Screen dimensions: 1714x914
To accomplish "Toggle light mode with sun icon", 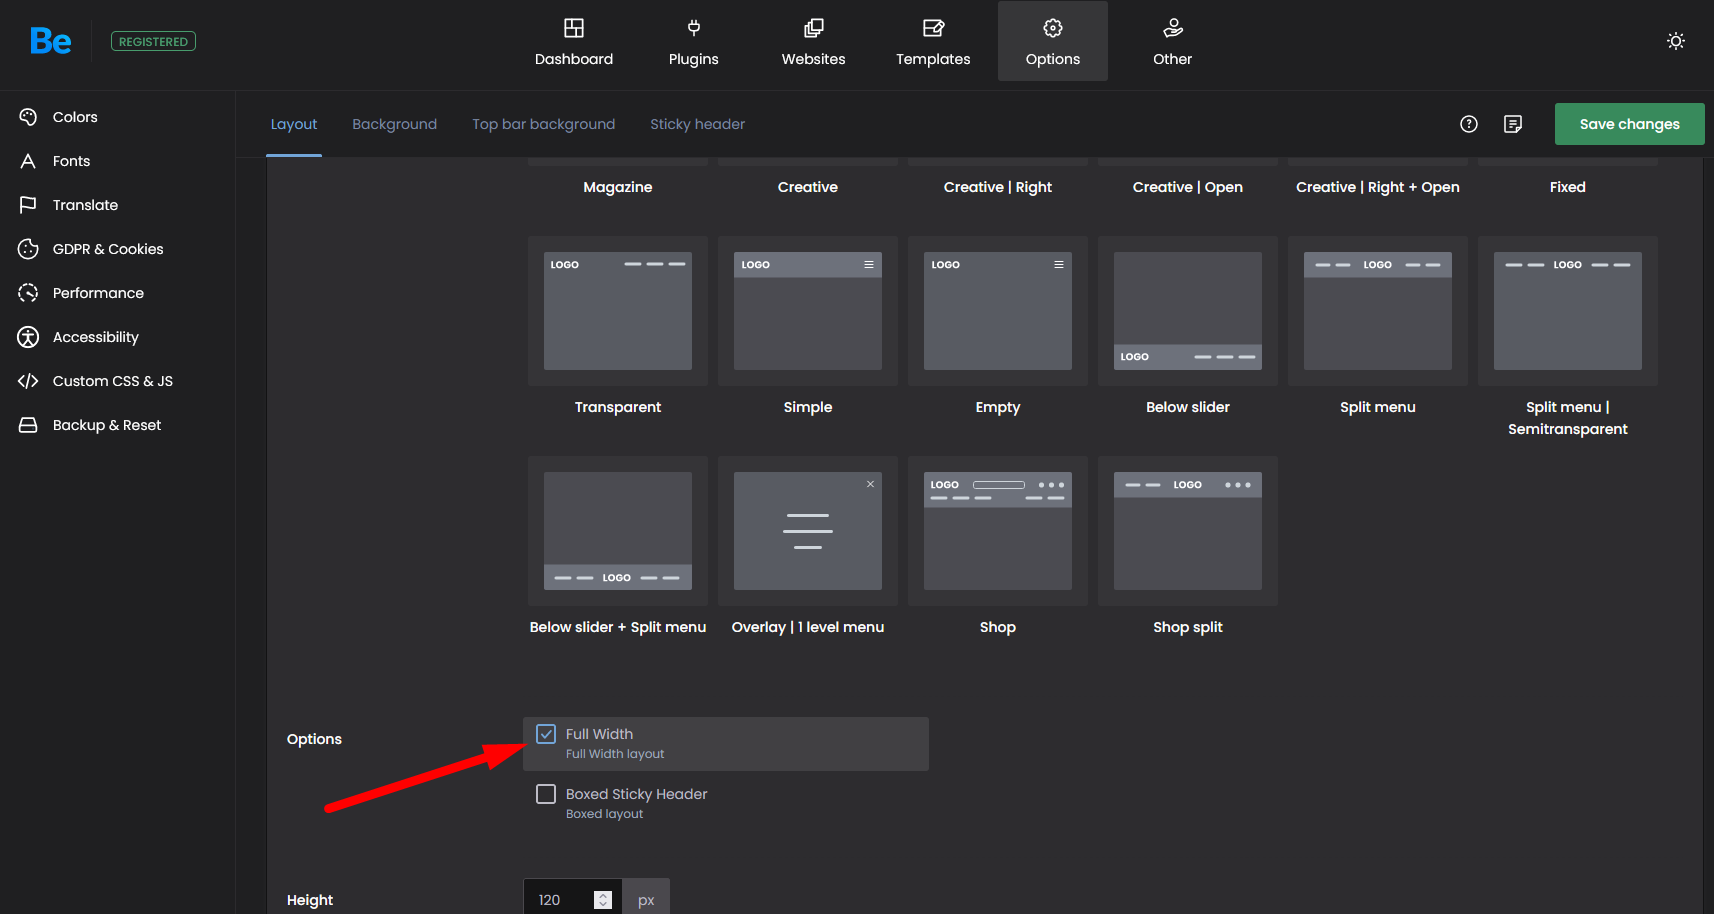I will [x=1676, y=41].
